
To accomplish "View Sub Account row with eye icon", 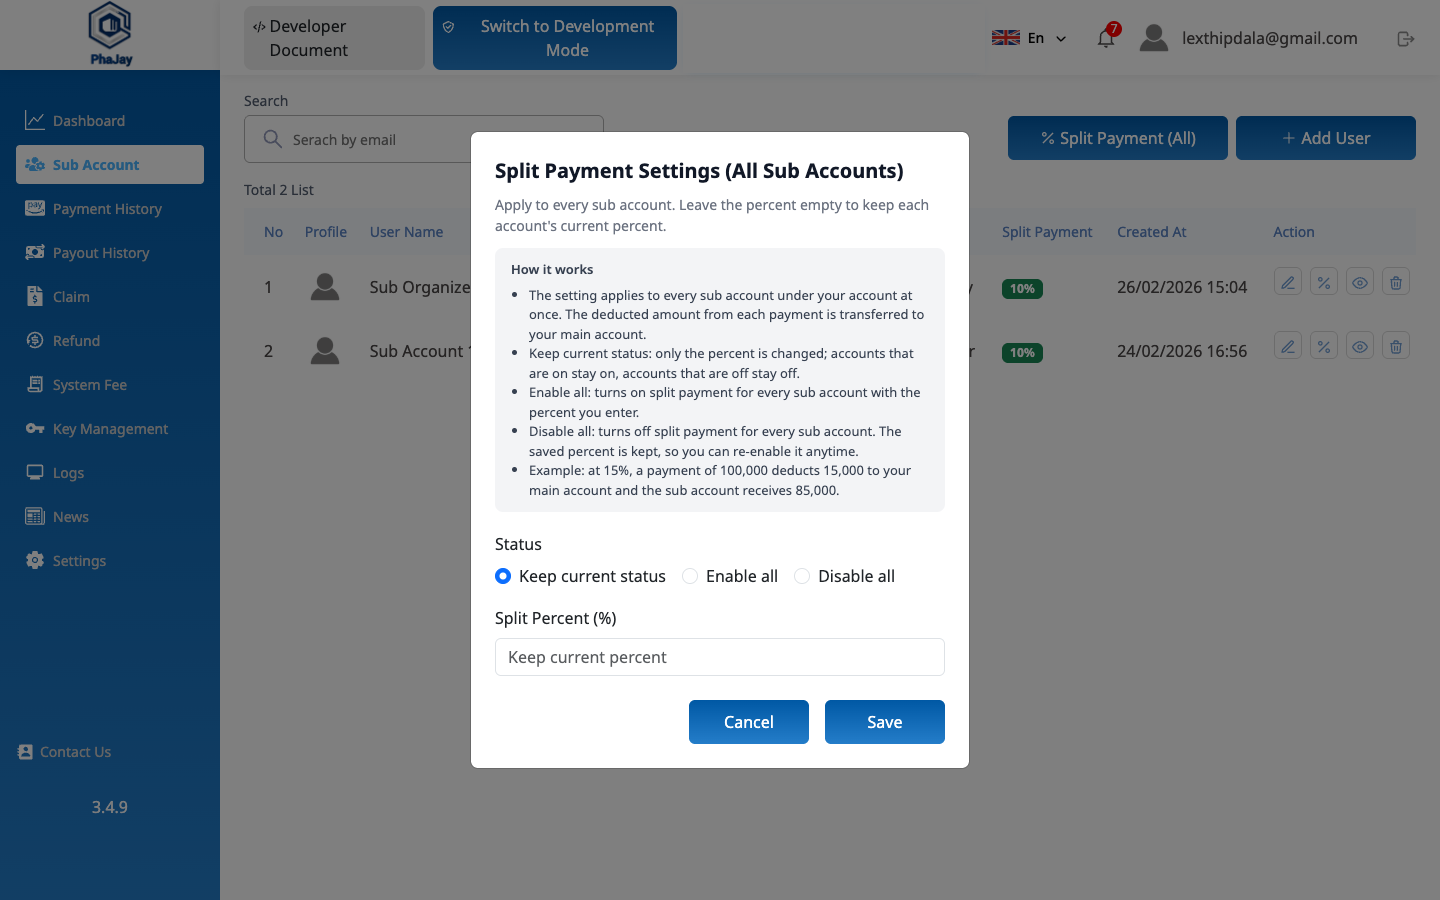I will (1360, 346).
